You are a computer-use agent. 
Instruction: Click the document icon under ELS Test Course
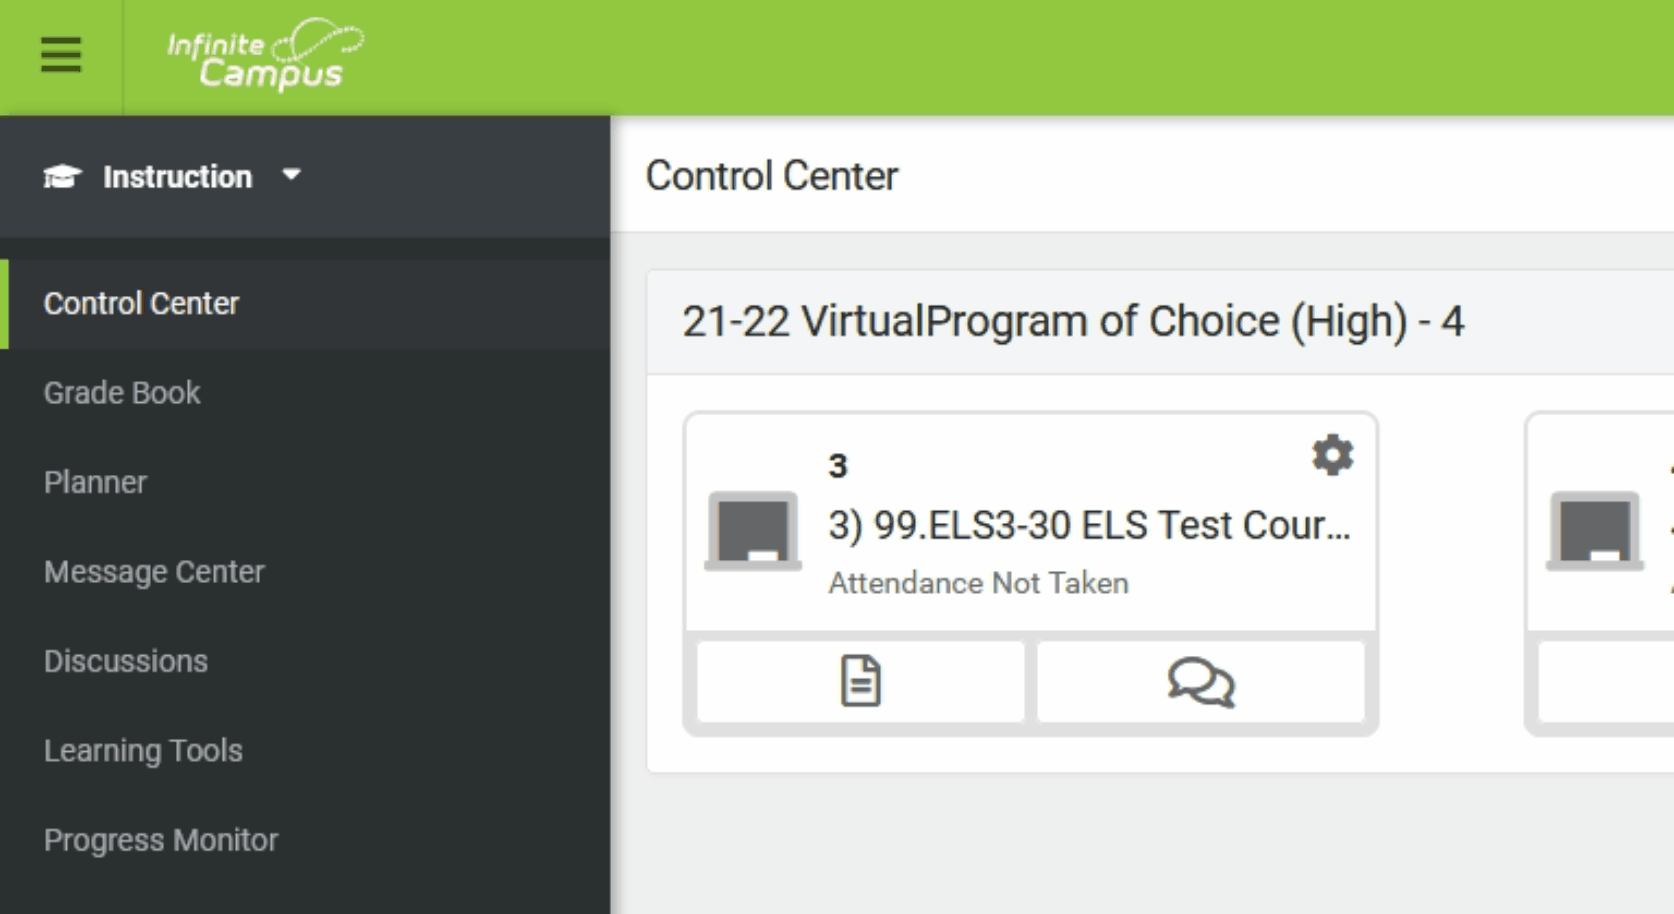860,682
